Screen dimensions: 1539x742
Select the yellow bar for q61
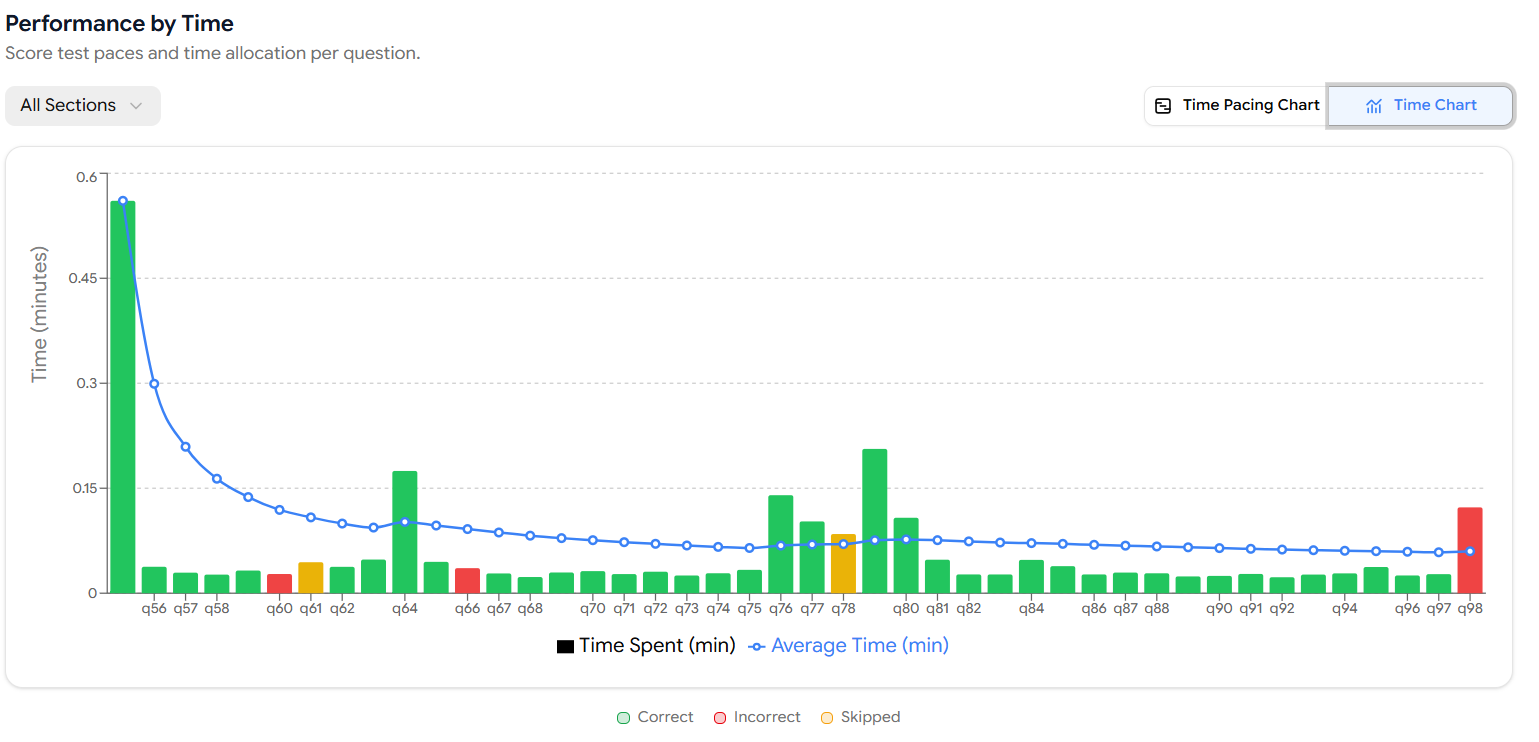tap(311, 578)
